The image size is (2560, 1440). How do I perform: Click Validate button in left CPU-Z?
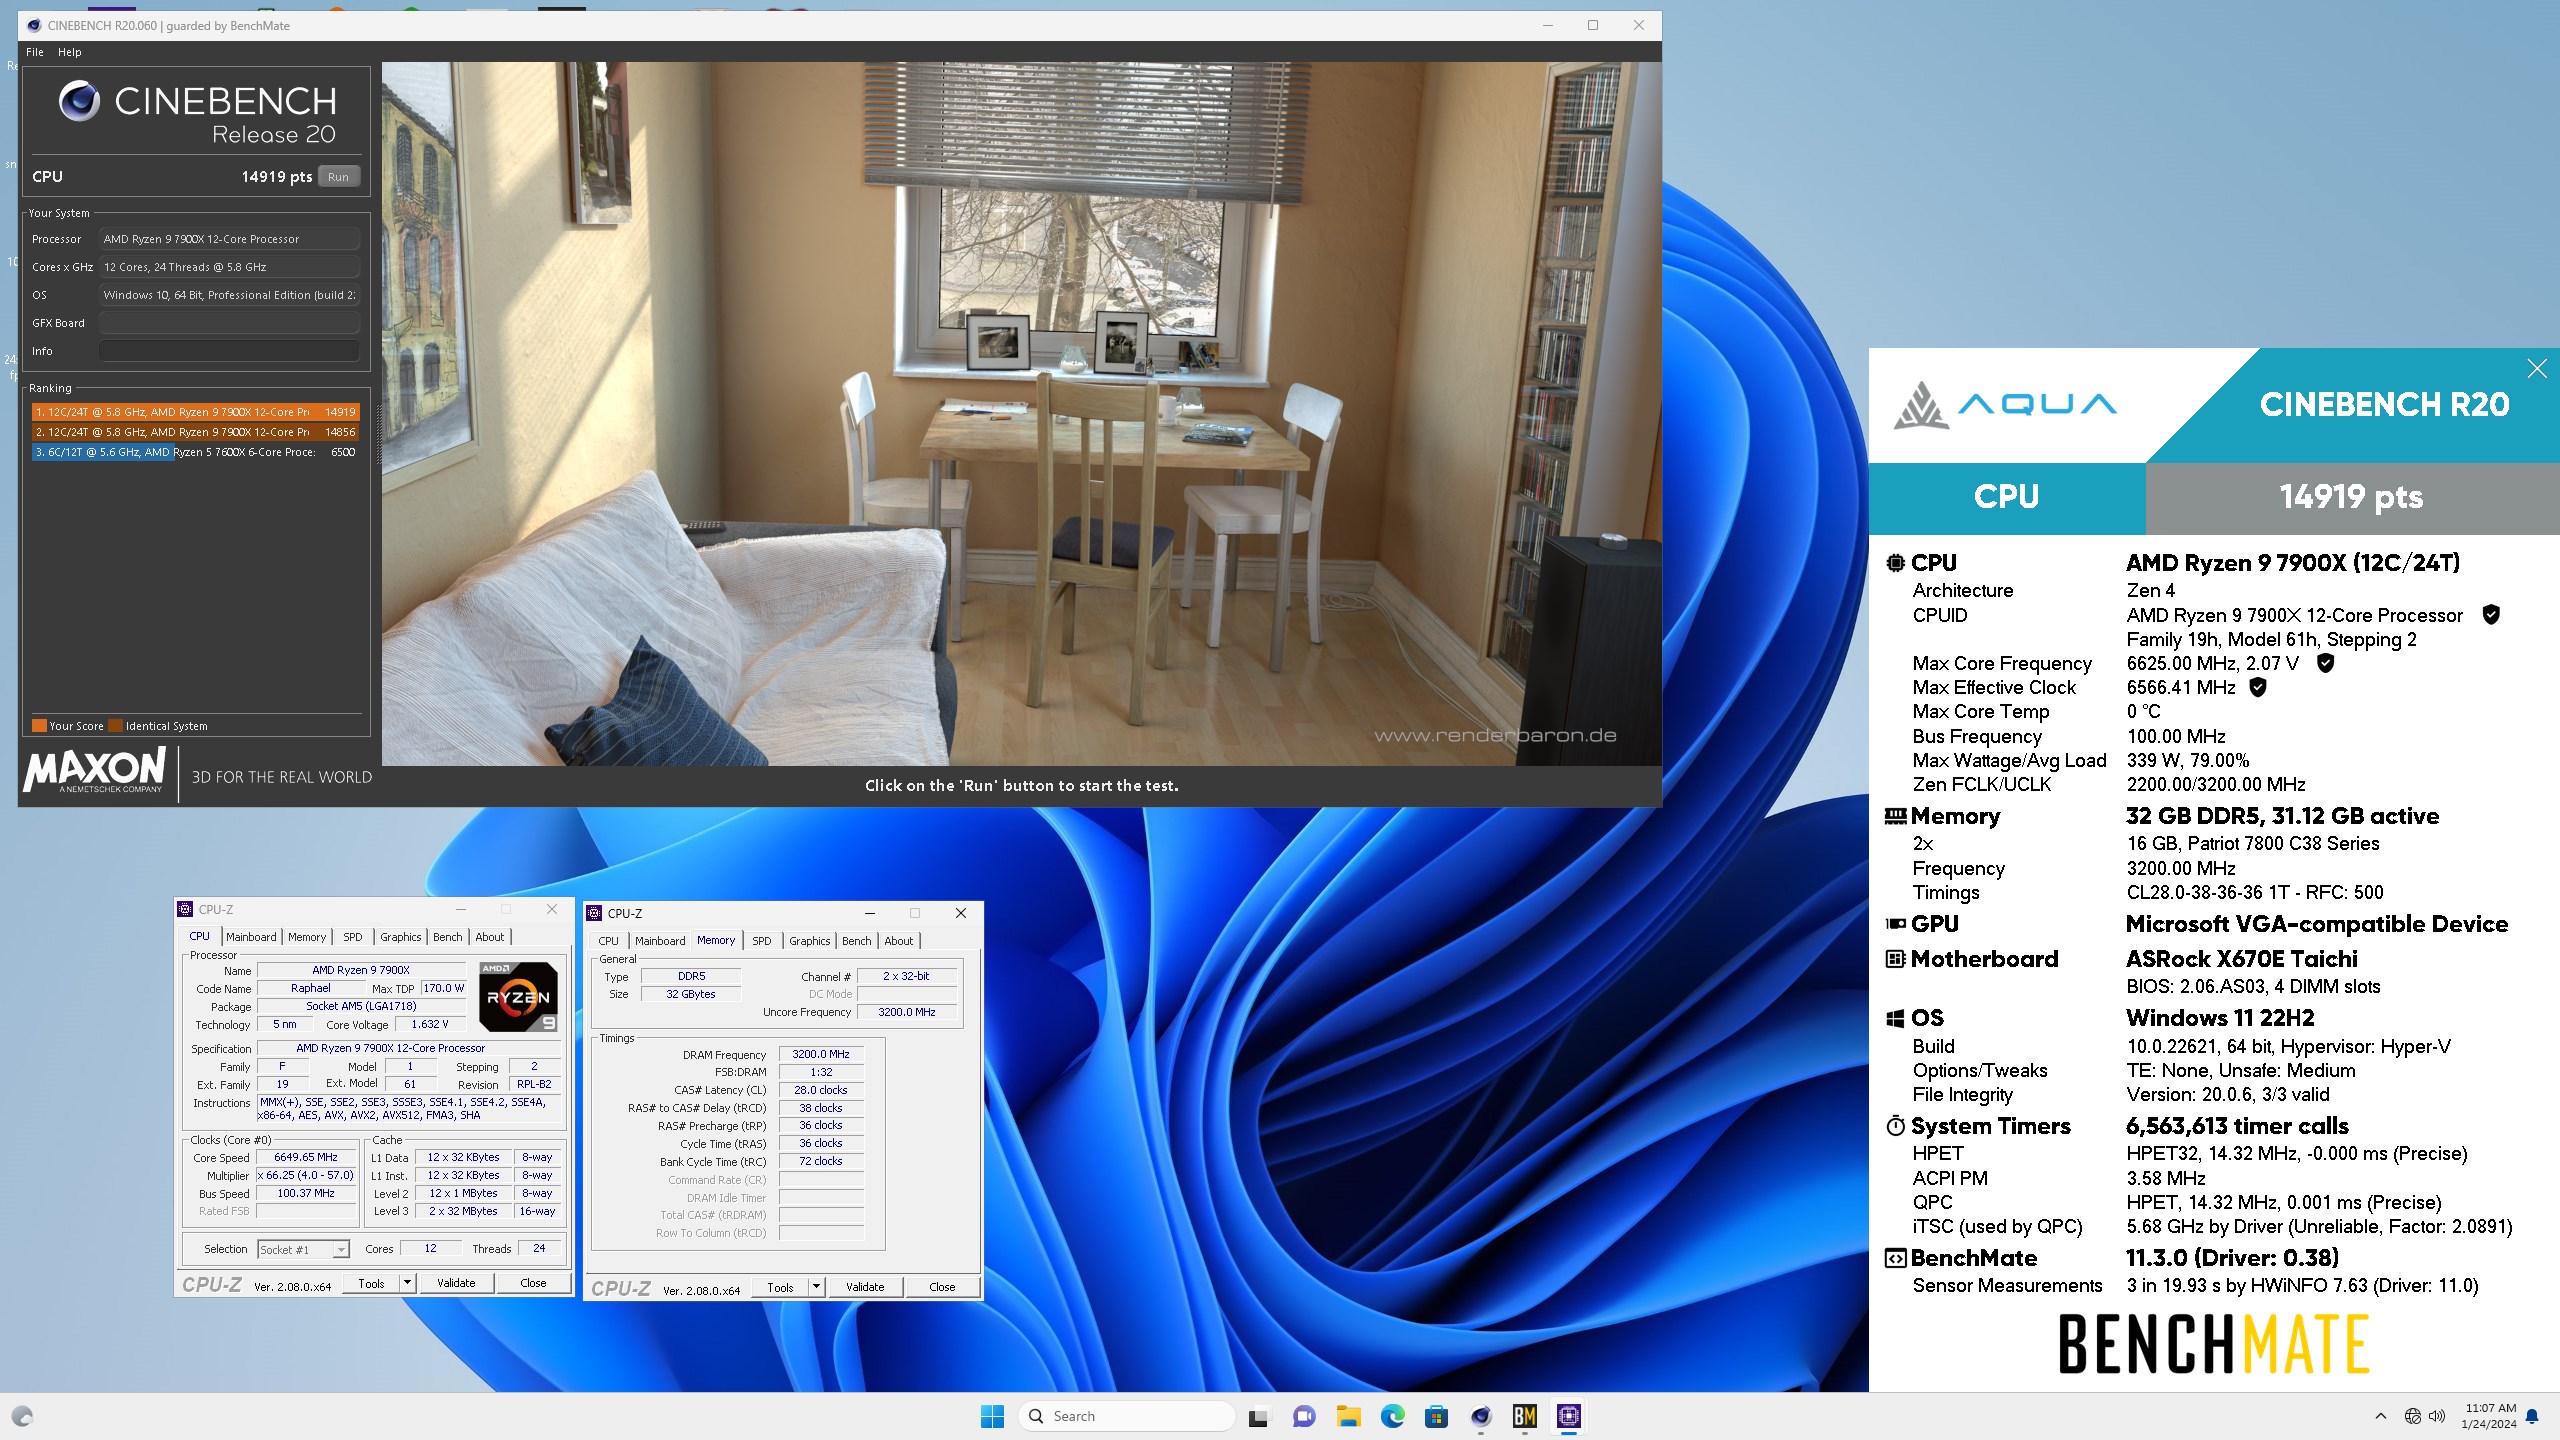pyautogui.click(x=456, y=1283)
